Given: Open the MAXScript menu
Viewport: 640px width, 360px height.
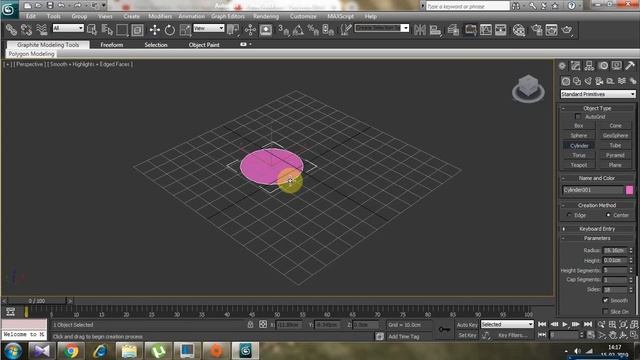Looking at the screenshot, I should click(340, 16).
